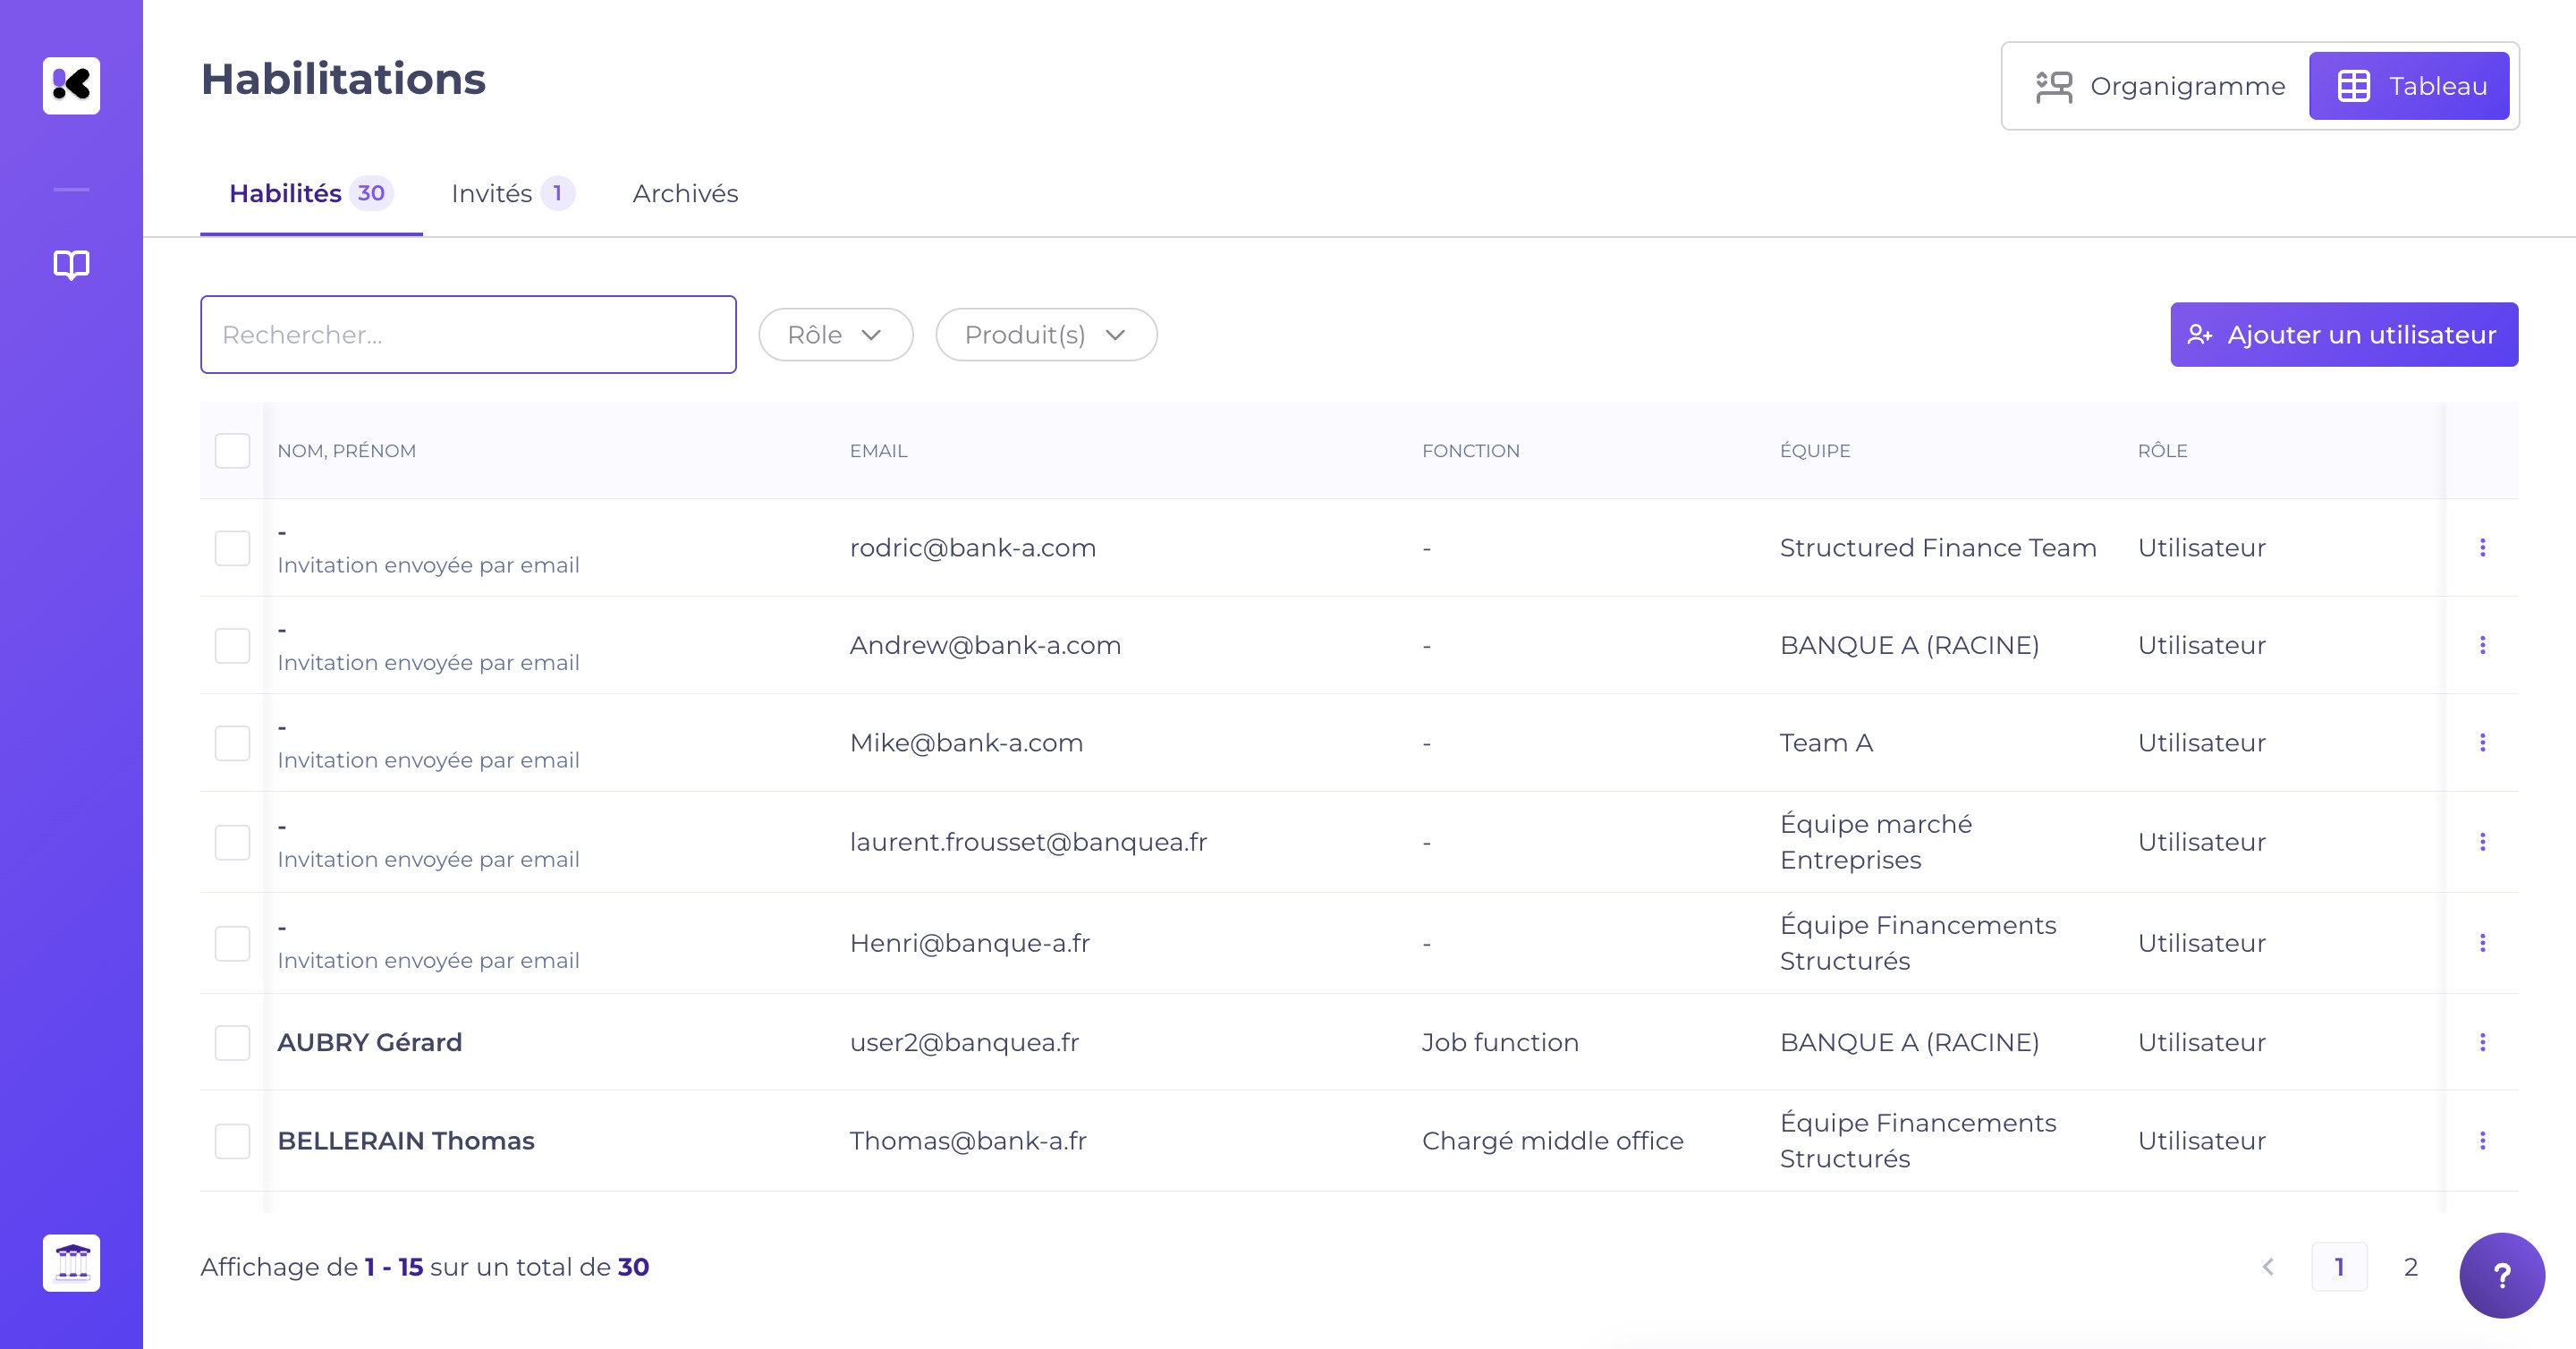Select the BELLERAIN Thomas row checkbox
The width and height of the screenshot is (2576, 1349).
pyautogui.click(x=232, y=1141)
